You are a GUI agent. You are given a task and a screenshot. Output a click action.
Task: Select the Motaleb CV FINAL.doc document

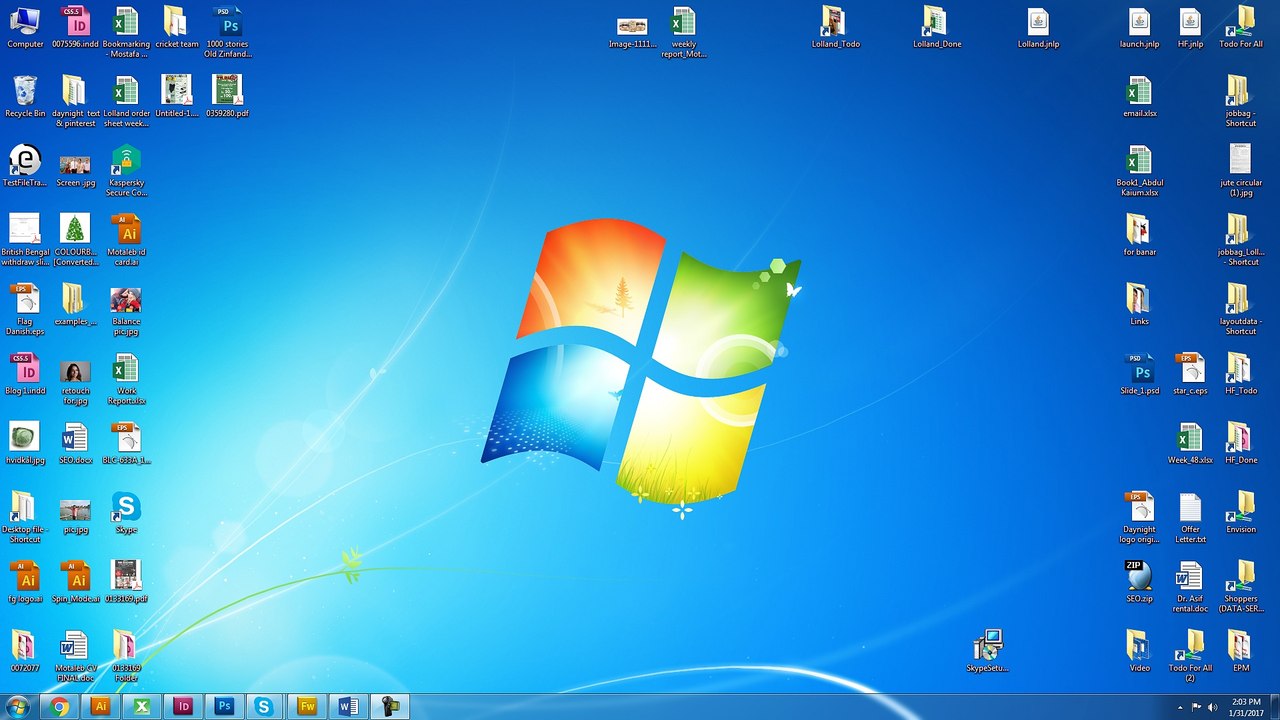coord(75,655)
